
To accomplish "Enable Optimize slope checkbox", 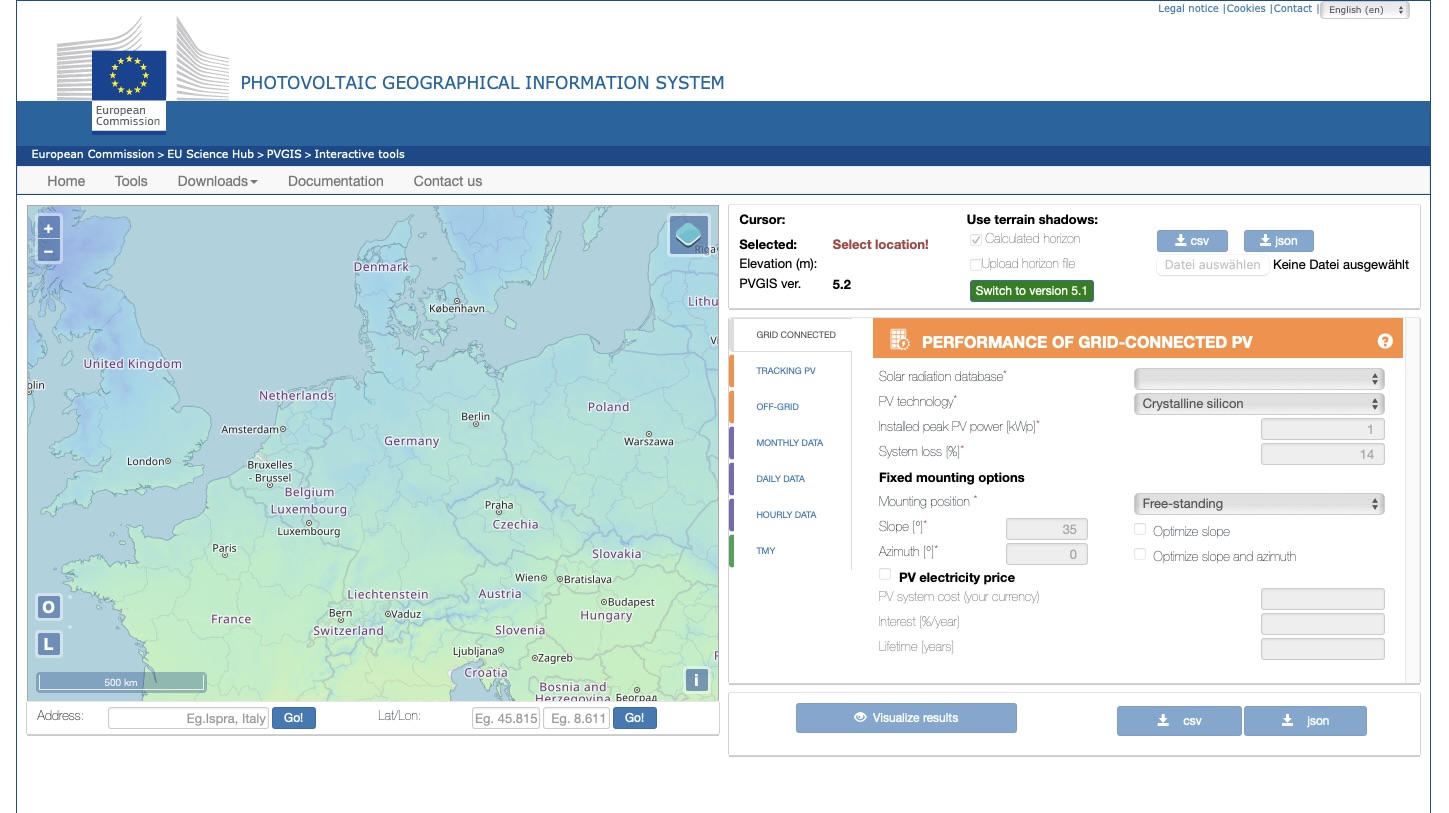I will (1140, 530).
